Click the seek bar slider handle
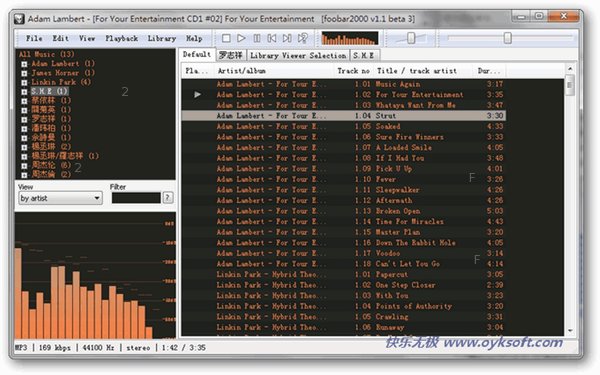600x375 pixels. pos(507,38)
